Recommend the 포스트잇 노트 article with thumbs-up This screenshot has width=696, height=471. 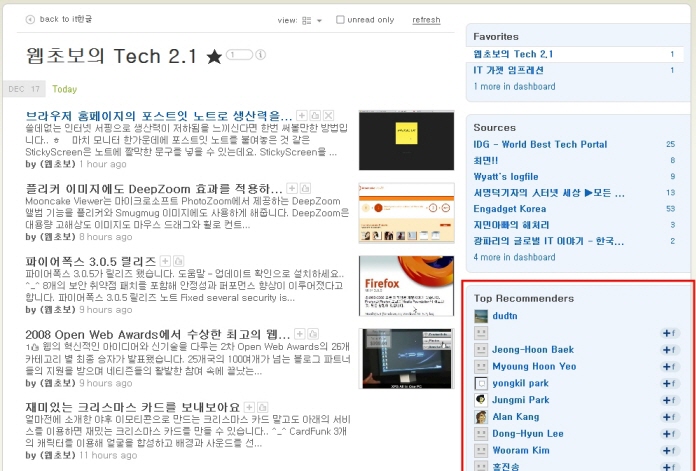[x=315, y=116]
